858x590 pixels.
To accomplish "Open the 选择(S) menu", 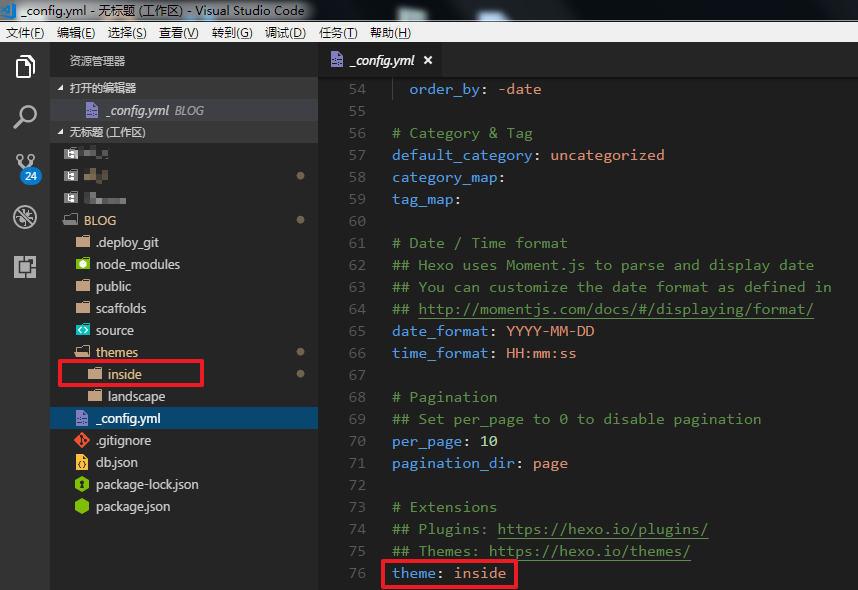I will [x=127, y=33].
